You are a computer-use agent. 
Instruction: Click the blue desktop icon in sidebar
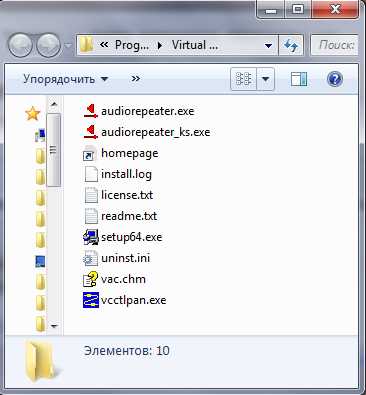point(40,261)
